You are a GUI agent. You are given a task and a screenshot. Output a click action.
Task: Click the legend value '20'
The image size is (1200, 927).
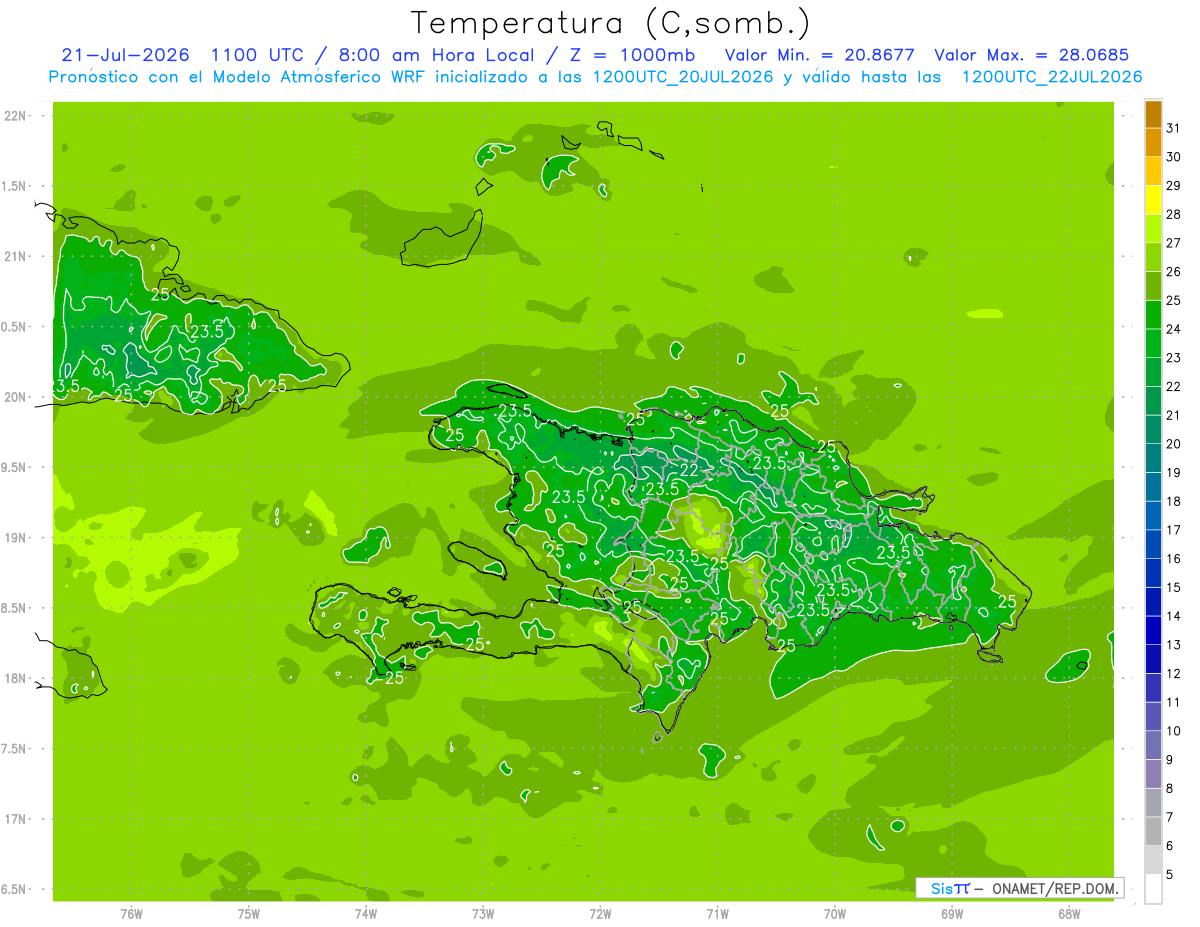pyautogui.click(x=1173, y=443)
